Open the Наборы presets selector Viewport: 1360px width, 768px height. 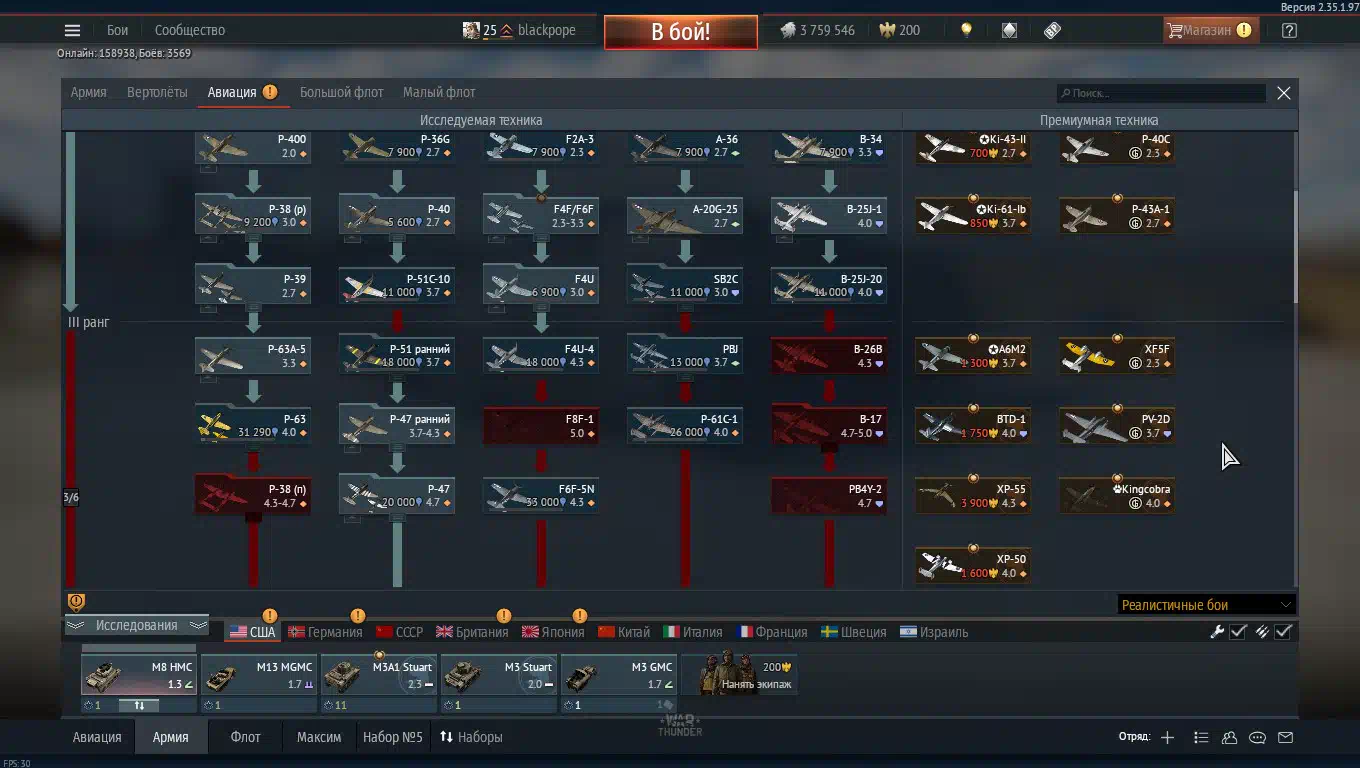pyautogui.click(x=472, y=737)
